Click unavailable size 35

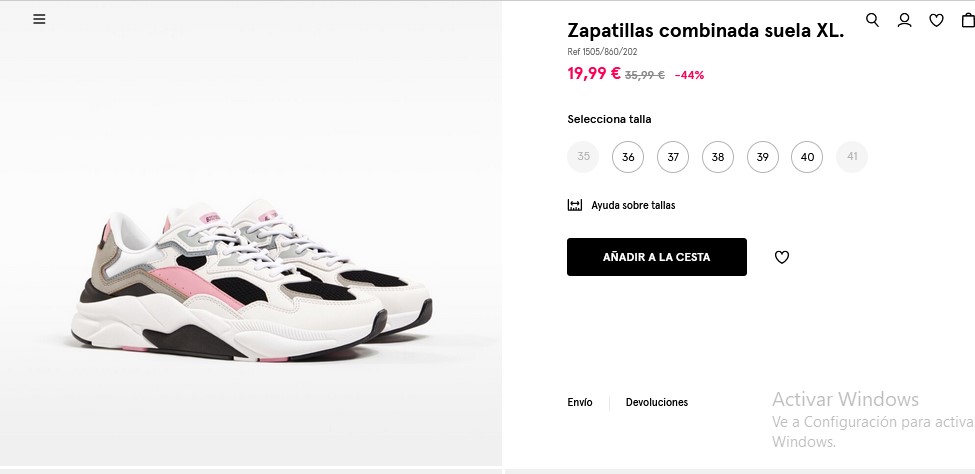[583, 157]
